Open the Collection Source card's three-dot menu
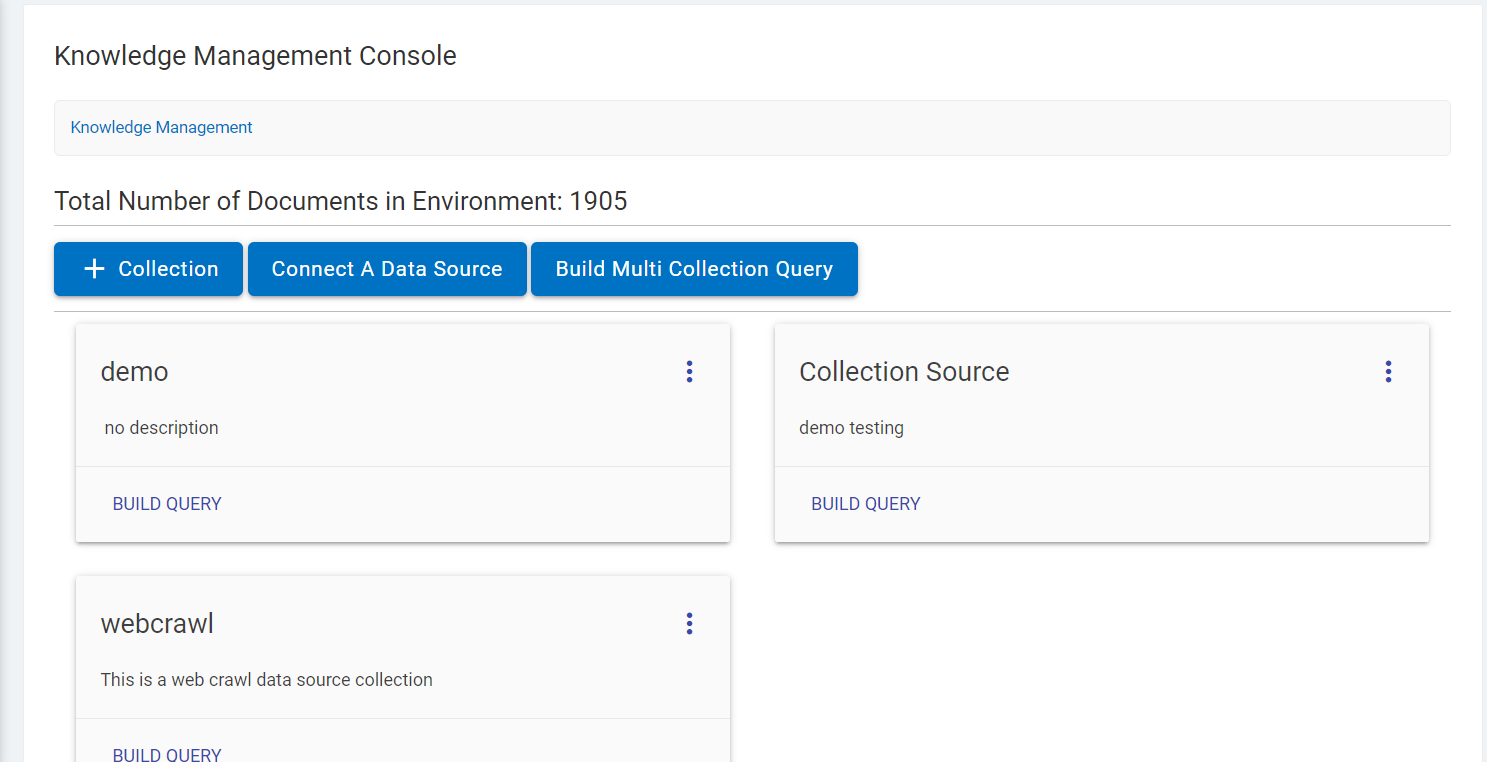Screen dimensions: 1487x762 pos(1388,372)
